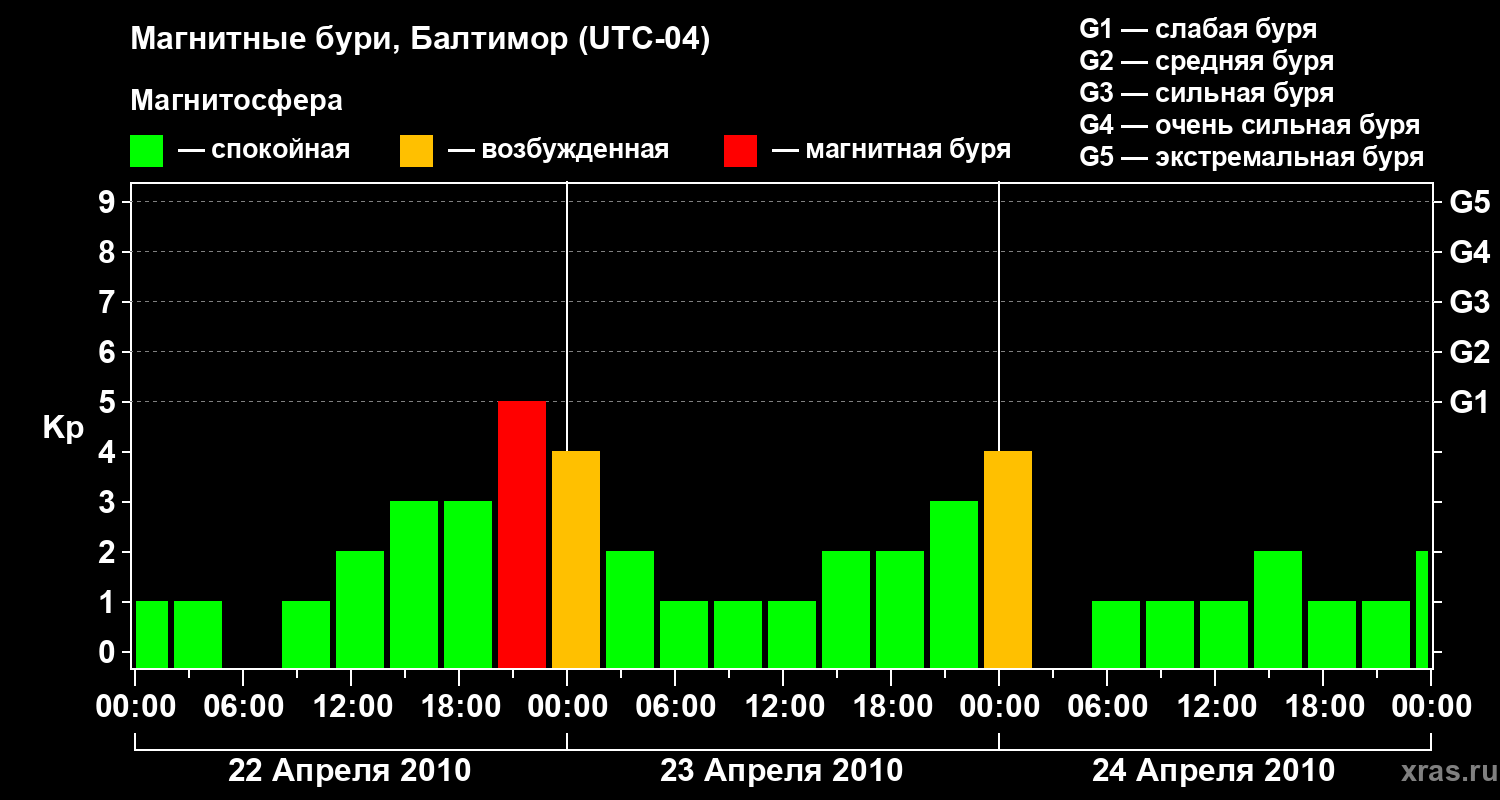Click the legend text '— магнитная буря'

pos(891,150)
